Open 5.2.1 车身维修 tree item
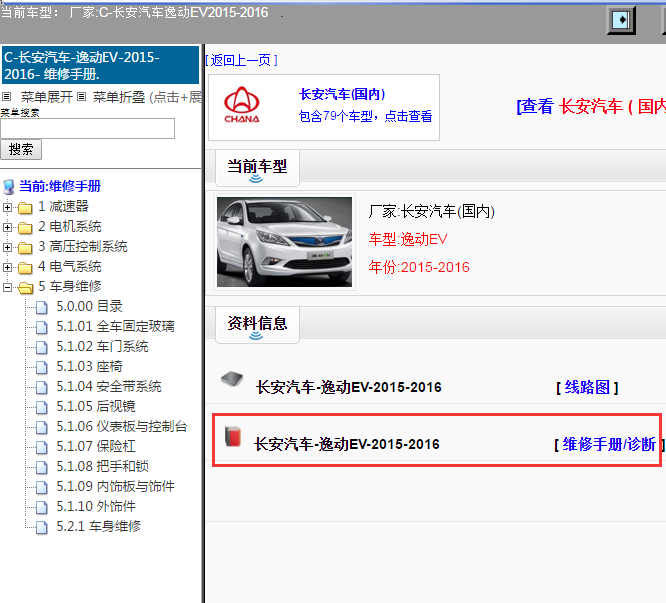 pyautogui.click(x=99, y=526)
